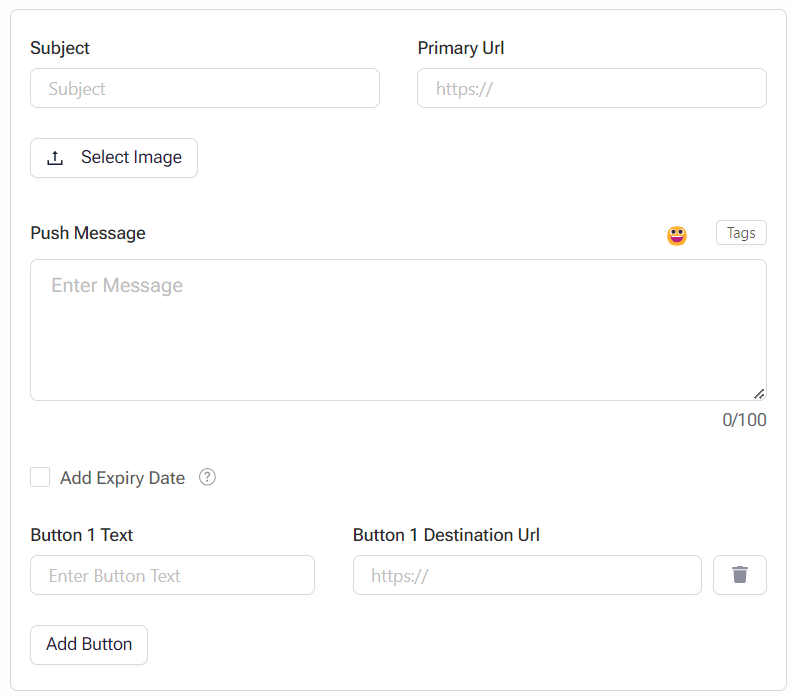Open the emoji picker for Push Message
This screenshot has width=796, height=697.
(x=677, y=235)
